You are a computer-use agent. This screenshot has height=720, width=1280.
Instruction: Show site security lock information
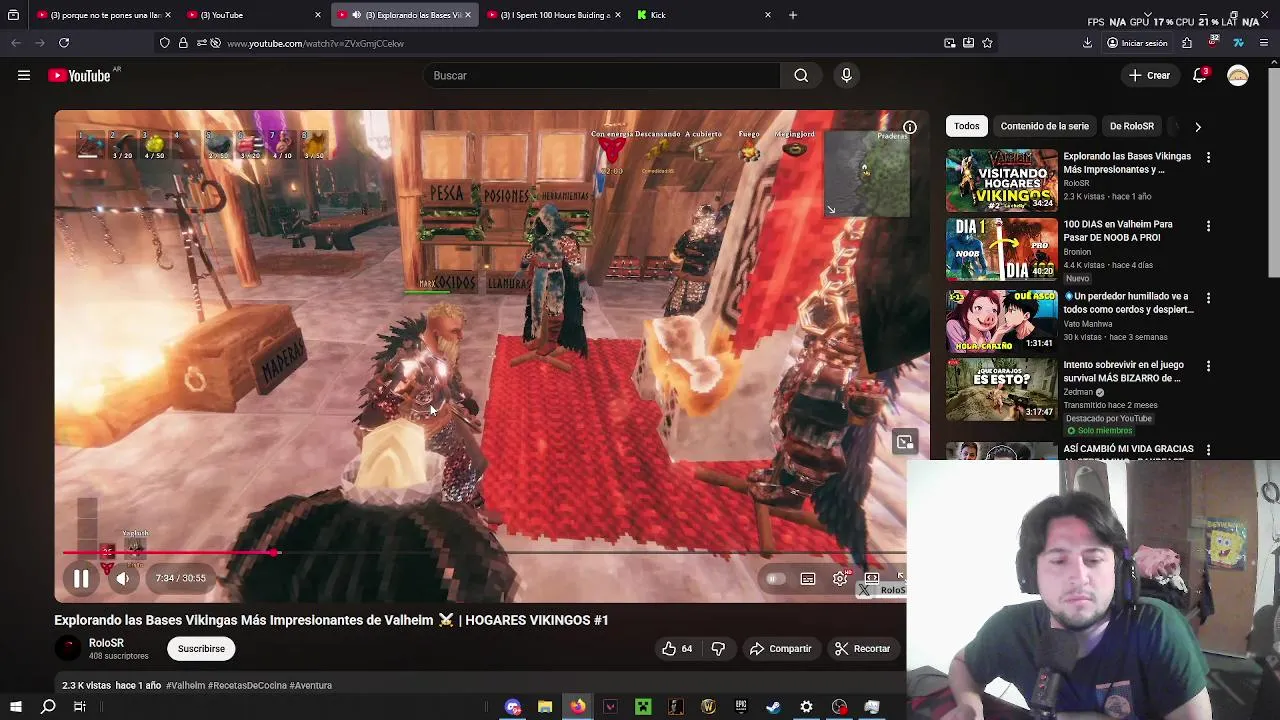183,43
